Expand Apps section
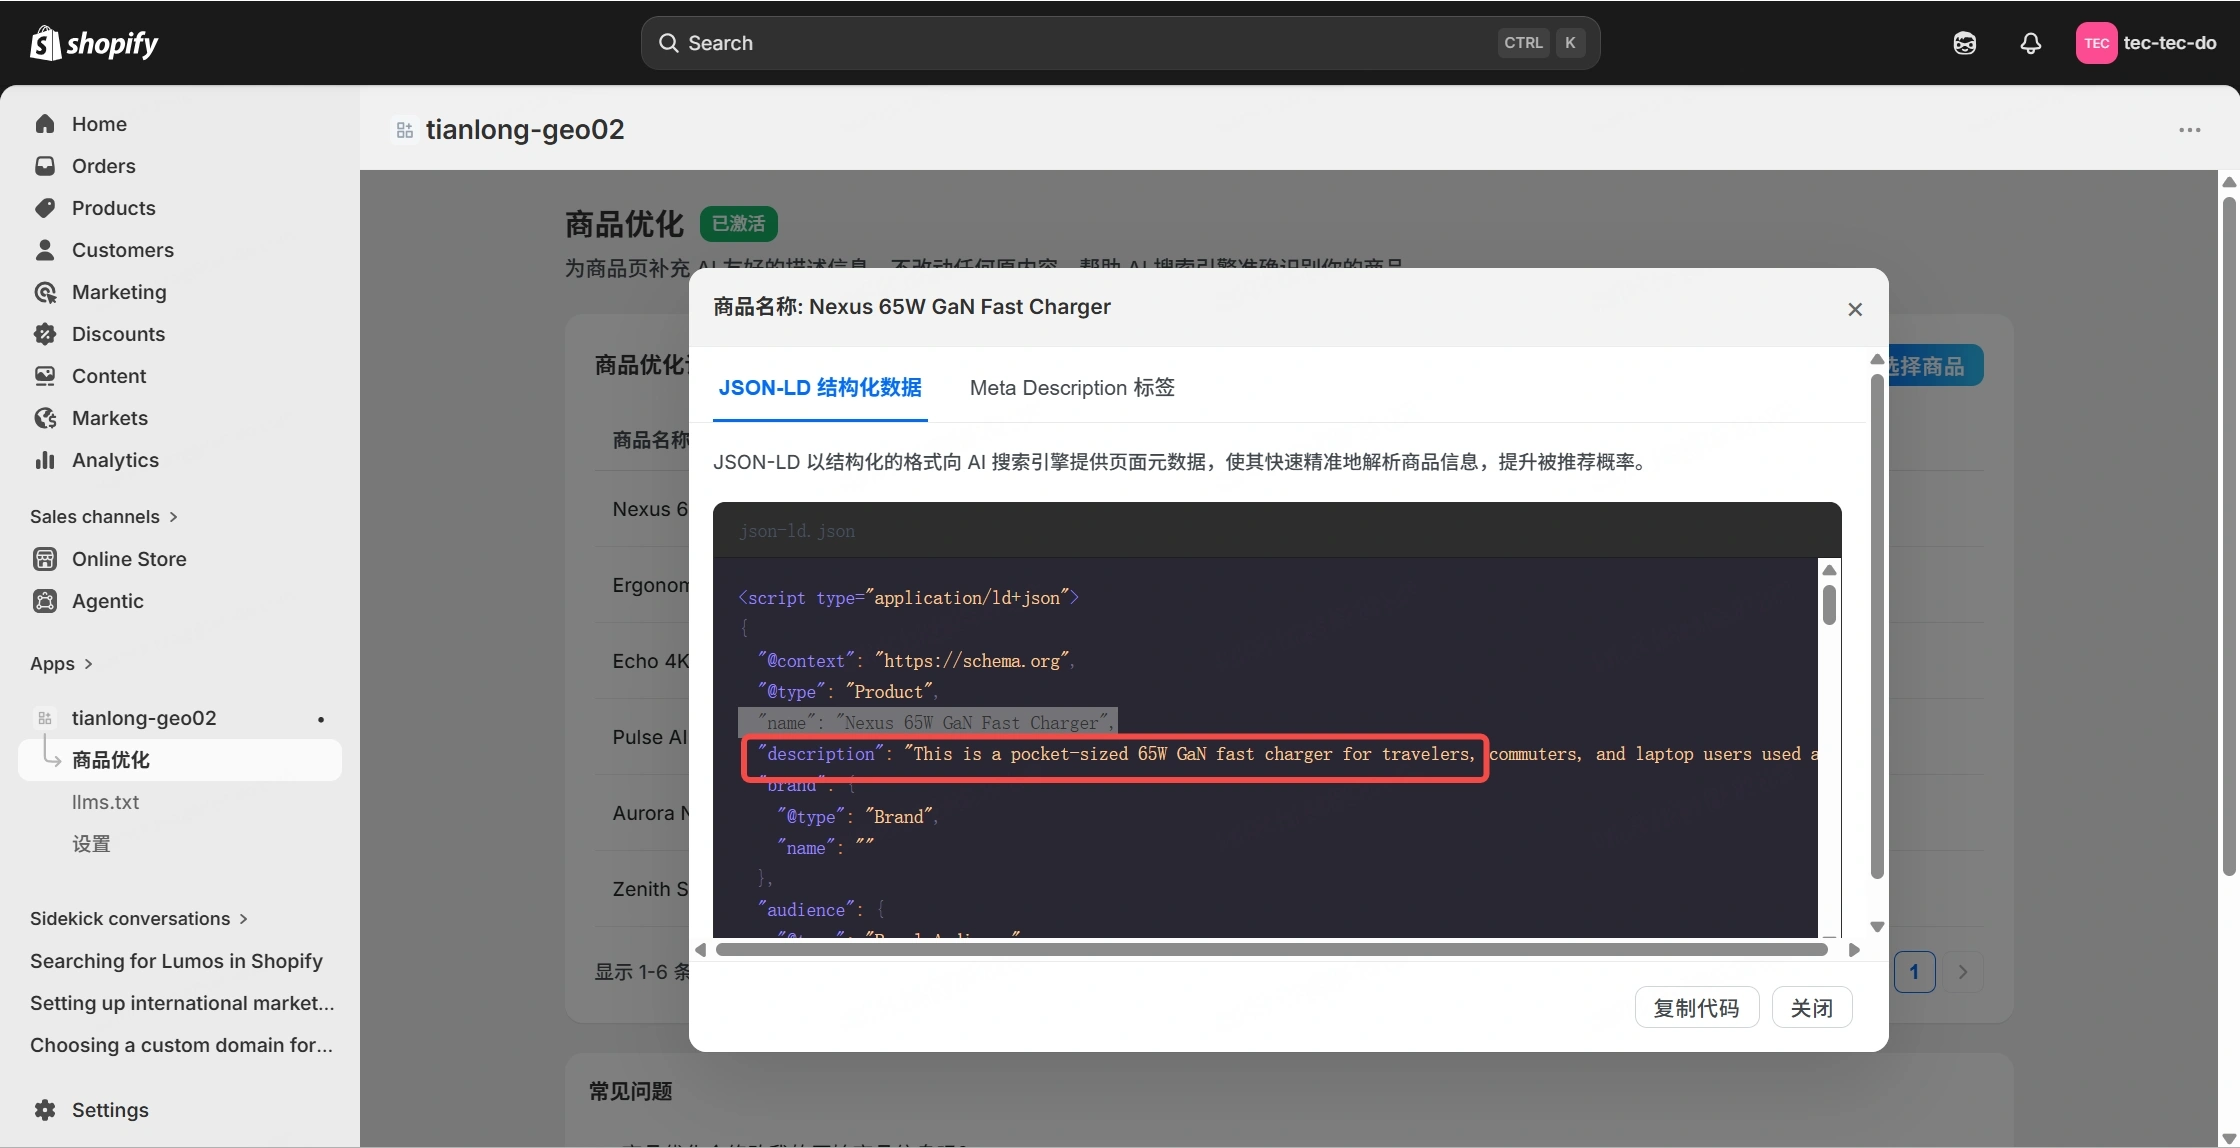The height and width of the screenshot is (1148, 2240). pyautogui.click(x=61, y=664)
